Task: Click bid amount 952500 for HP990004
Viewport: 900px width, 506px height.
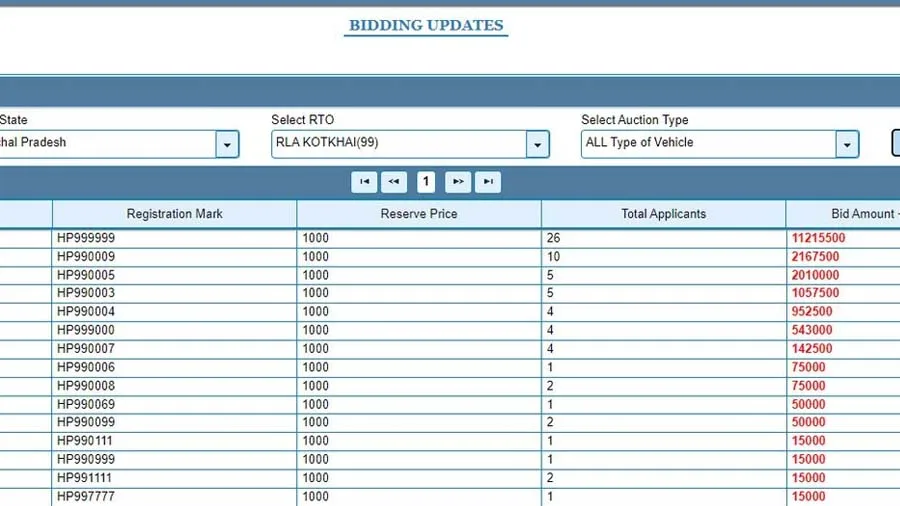Action: point(811,312)
